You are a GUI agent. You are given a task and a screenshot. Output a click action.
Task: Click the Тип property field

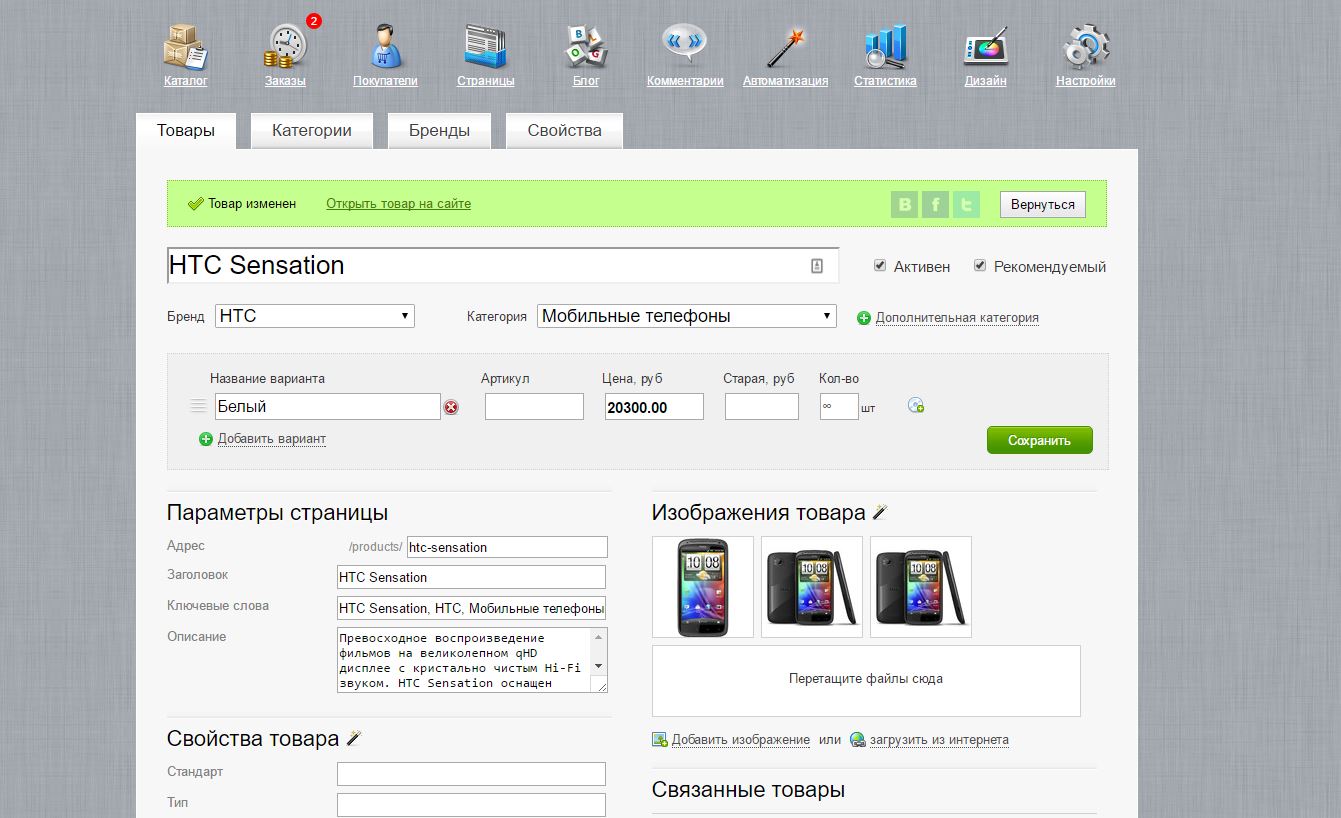[x=472, y=805]
